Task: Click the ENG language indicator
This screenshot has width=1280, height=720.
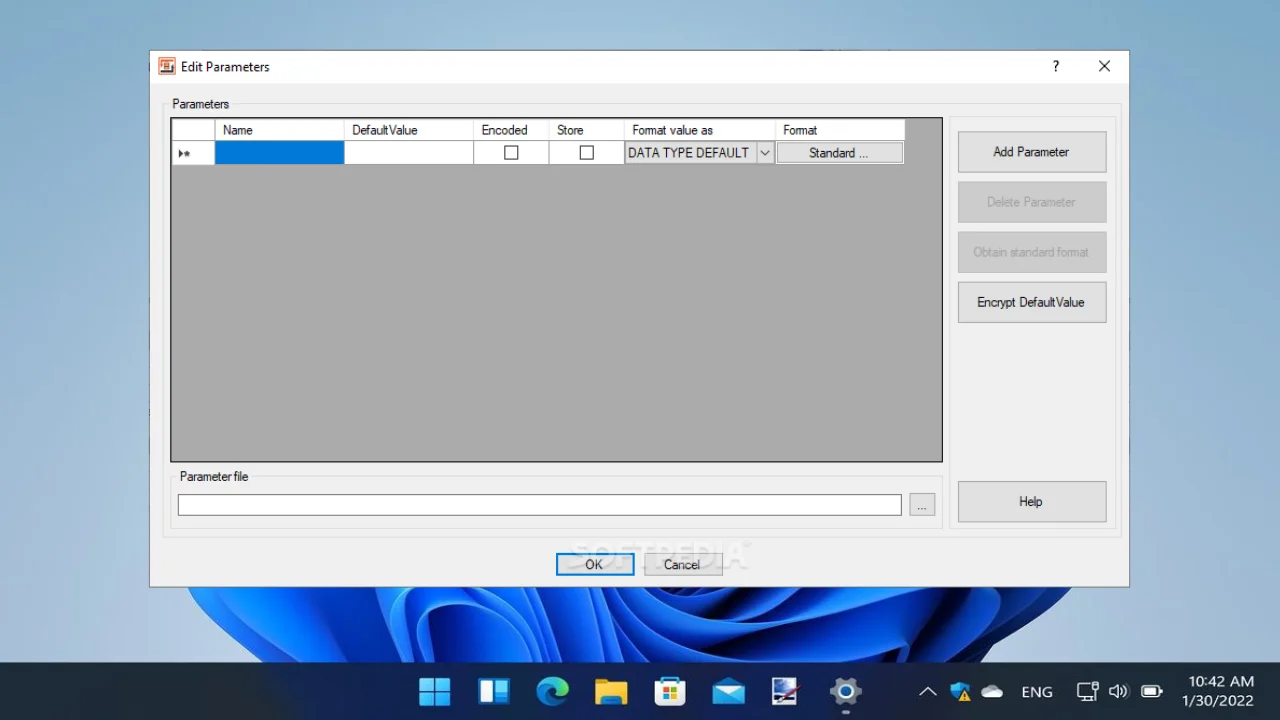Action: tap(1037, 691)
